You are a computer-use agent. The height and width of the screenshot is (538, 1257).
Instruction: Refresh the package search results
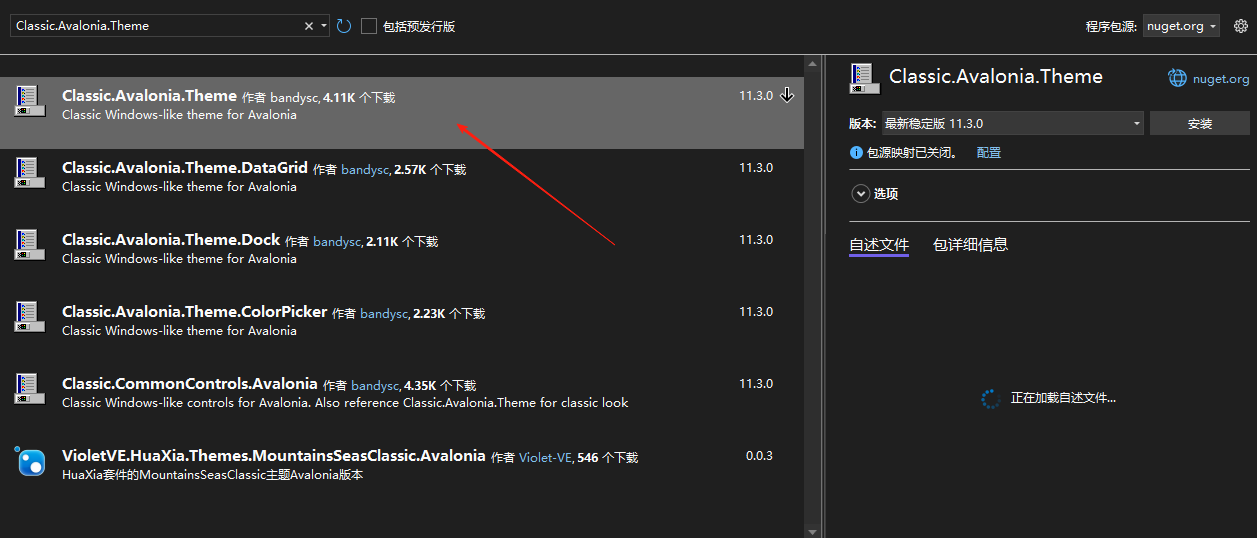click(344, 26)
